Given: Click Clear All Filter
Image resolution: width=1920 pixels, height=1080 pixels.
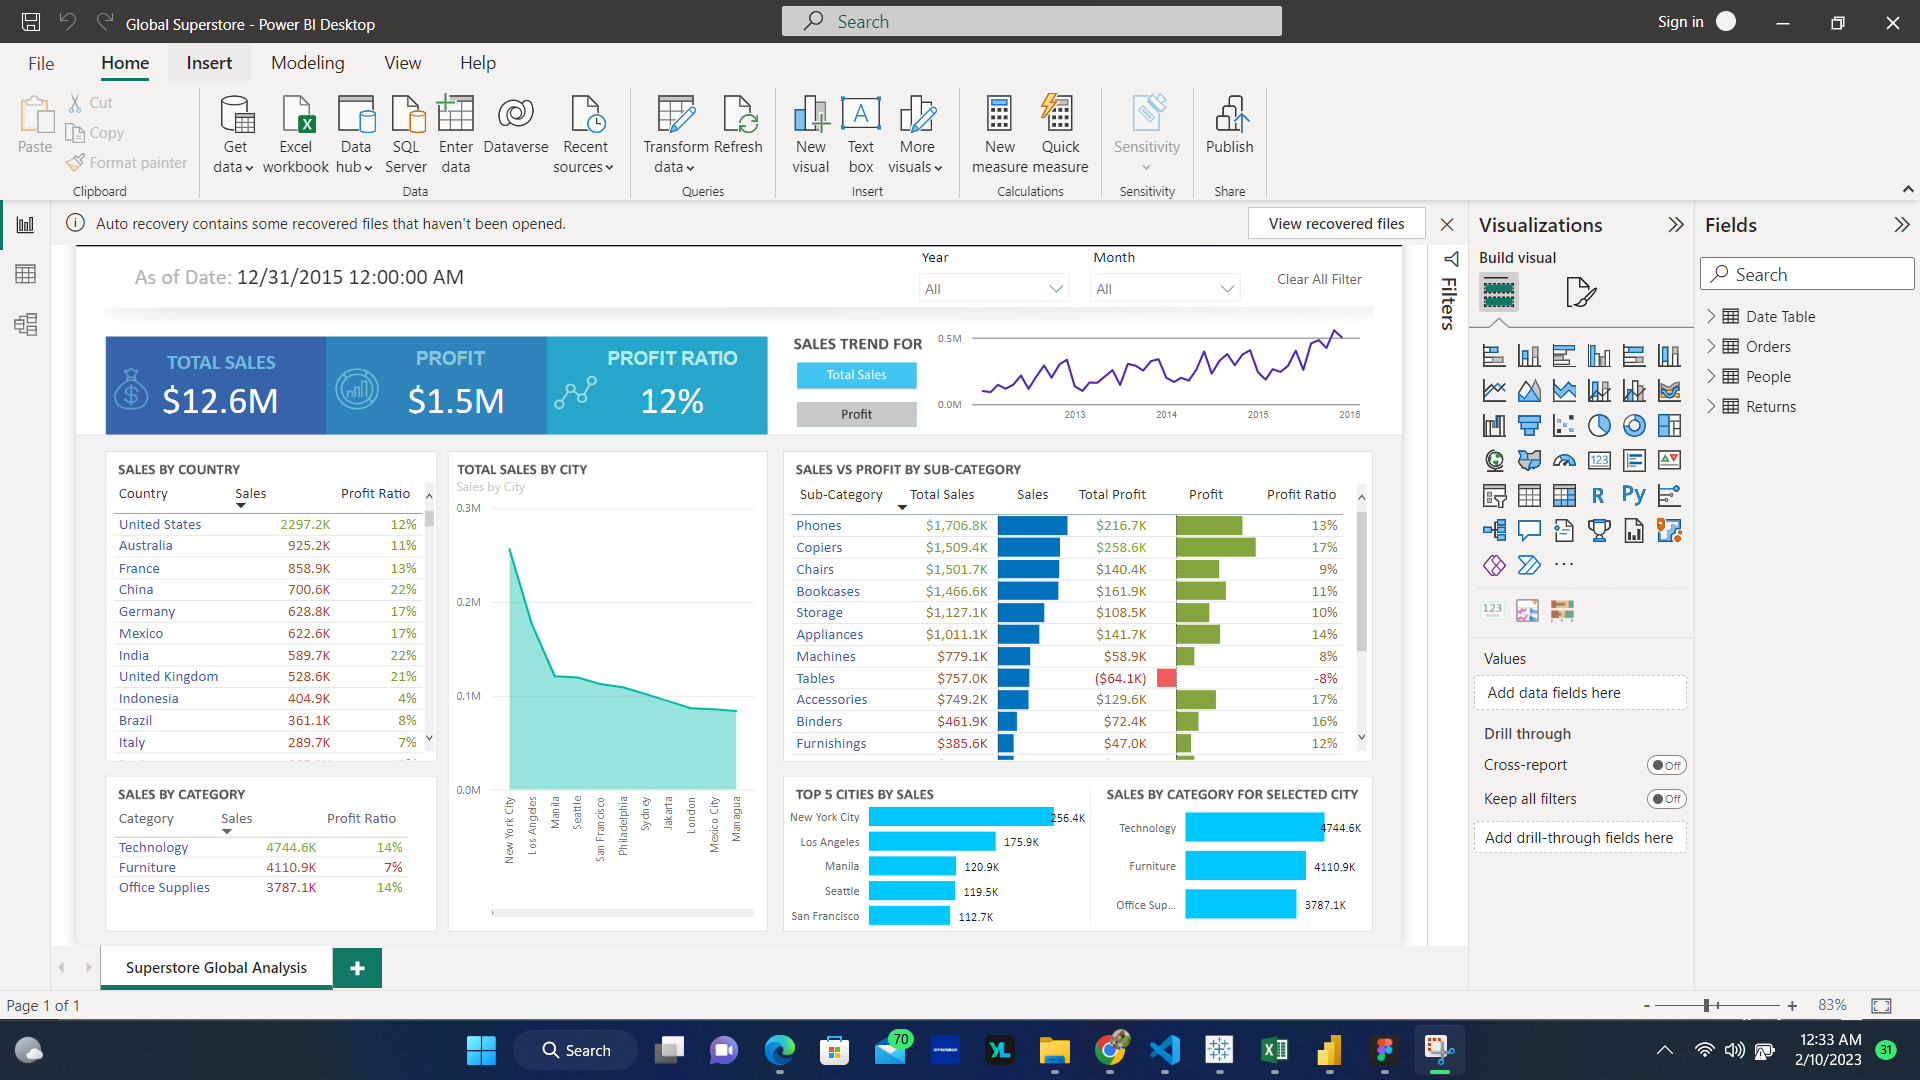Looking at the screenshot, I should tap(1319, 280).
